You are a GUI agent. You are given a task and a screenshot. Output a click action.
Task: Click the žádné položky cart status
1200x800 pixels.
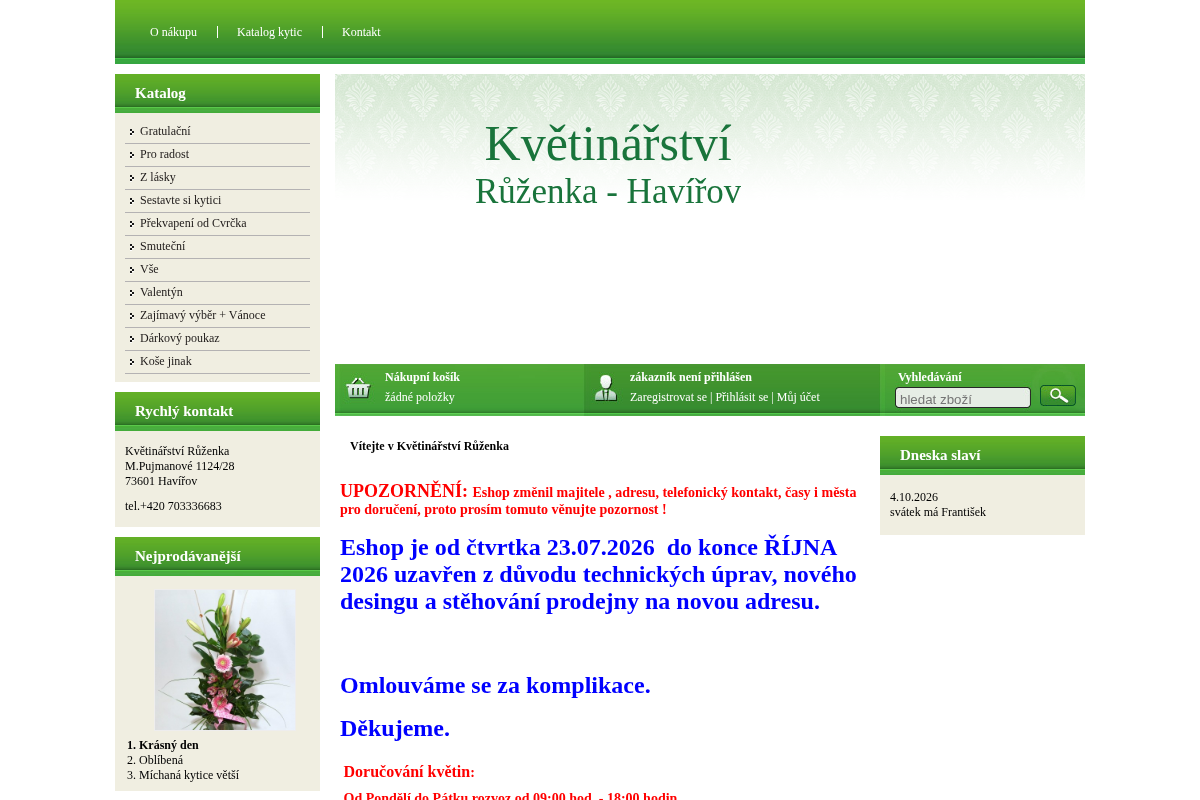[420, 397]
